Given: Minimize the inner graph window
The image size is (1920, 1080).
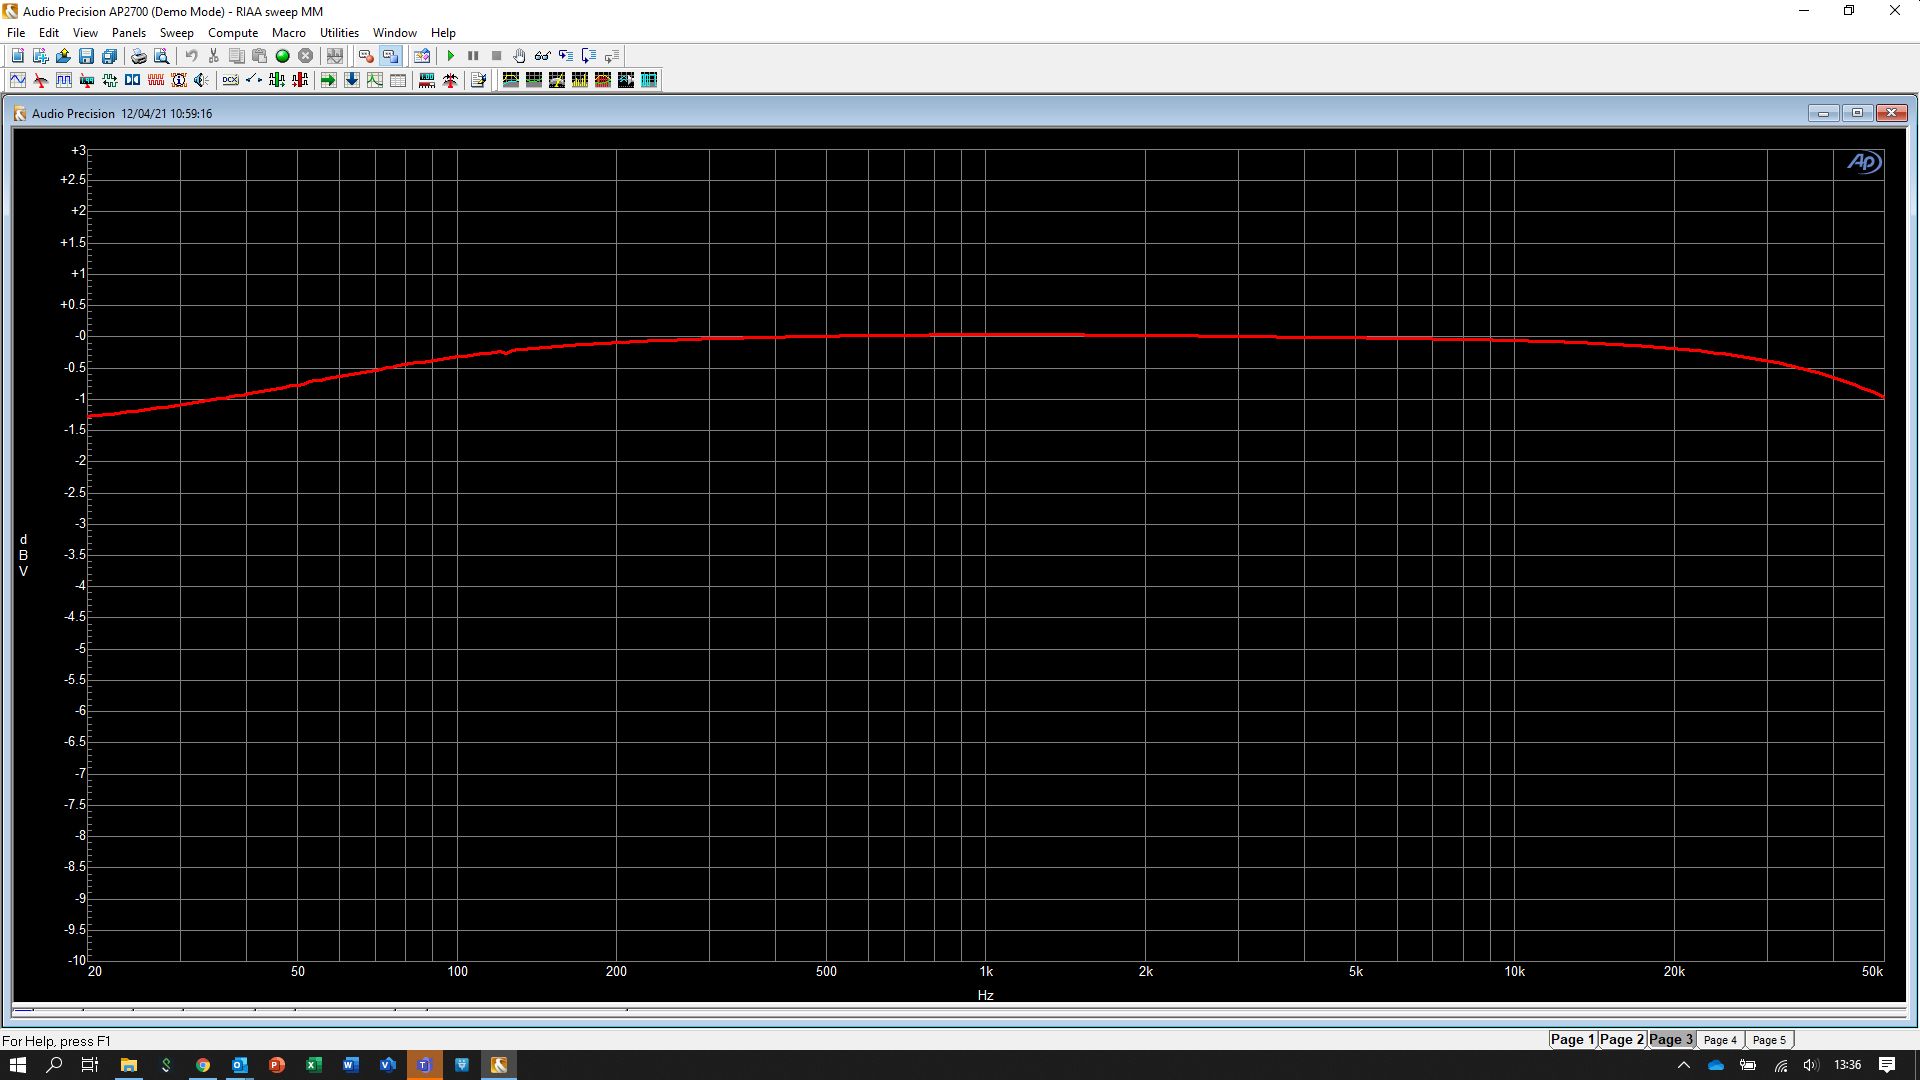Looking at the screenshot, I should (1823, 113).
